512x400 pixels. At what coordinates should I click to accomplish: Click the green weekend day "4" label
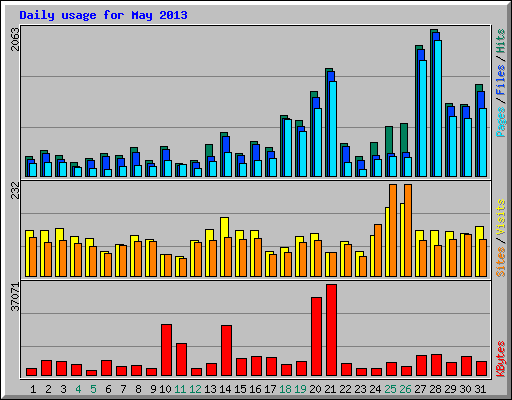(x=78, y=389)
